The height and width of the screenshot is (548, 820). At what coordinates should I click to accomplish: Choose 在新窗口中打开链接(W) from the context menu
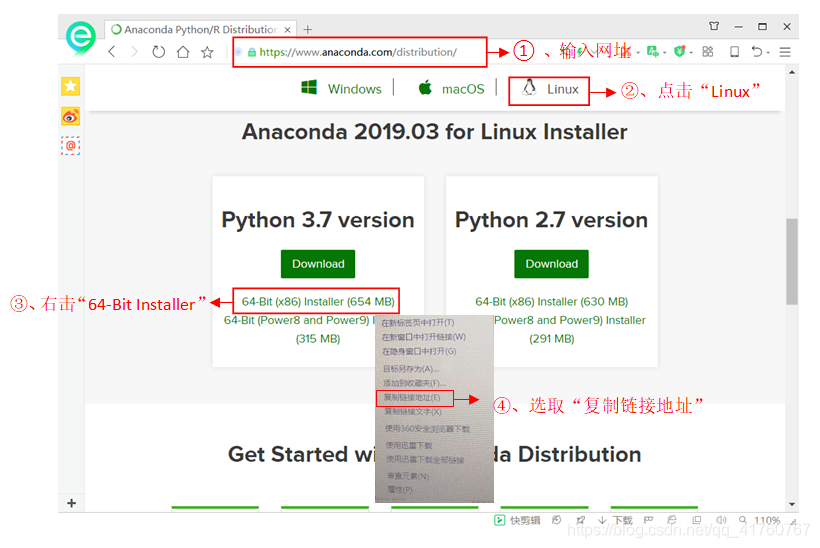[424, 337]
